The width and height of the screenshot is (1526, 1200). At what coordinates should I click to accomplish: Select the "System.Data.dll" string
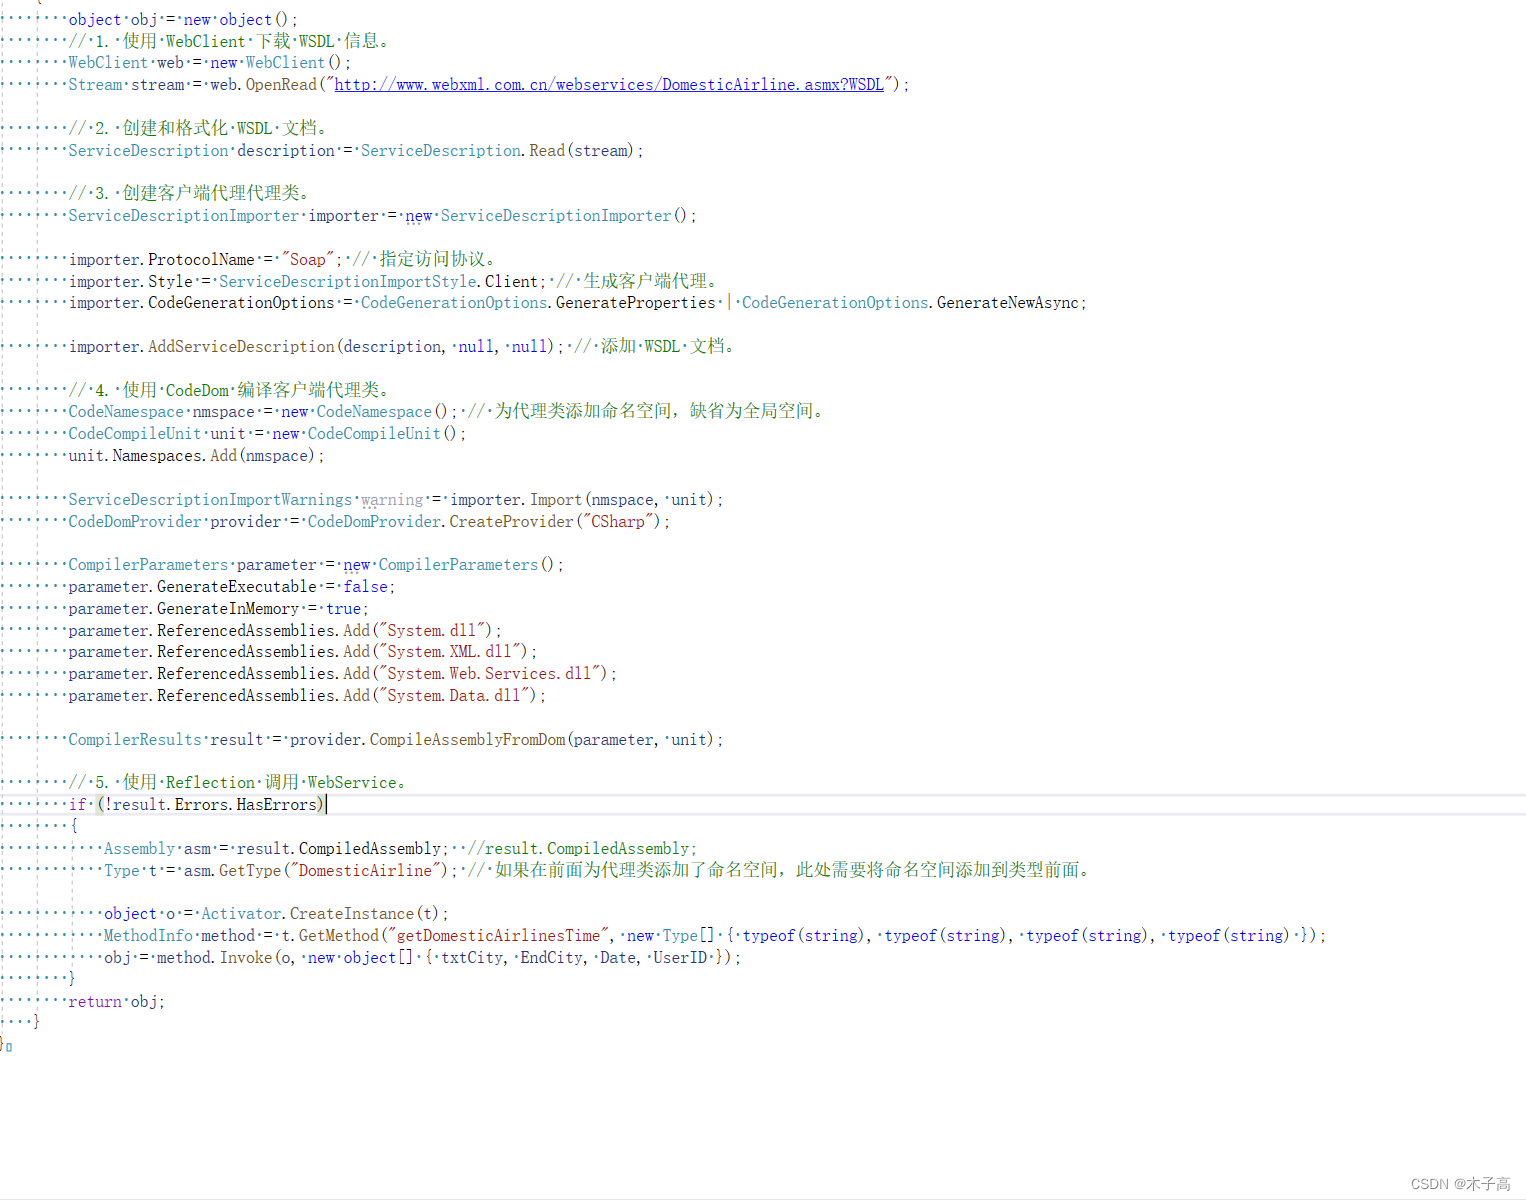454,696
